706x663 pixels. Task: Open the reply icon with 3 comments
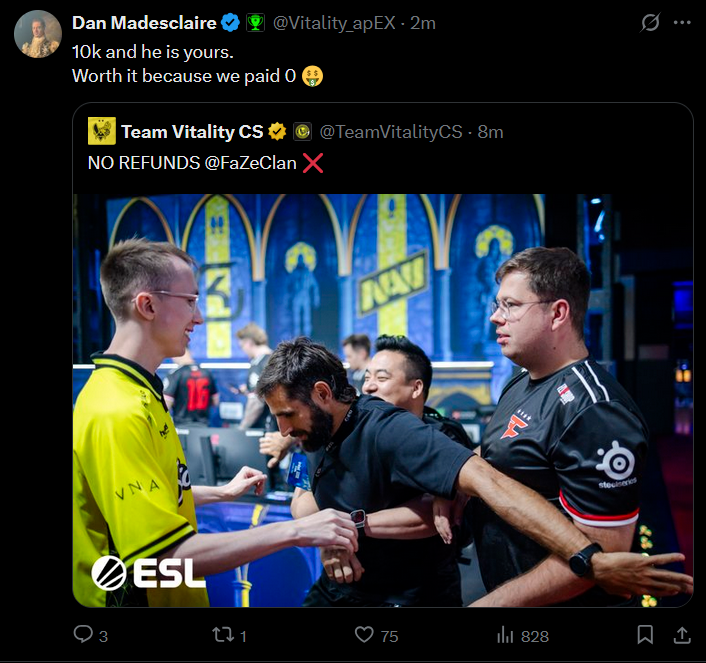[84, 634]
